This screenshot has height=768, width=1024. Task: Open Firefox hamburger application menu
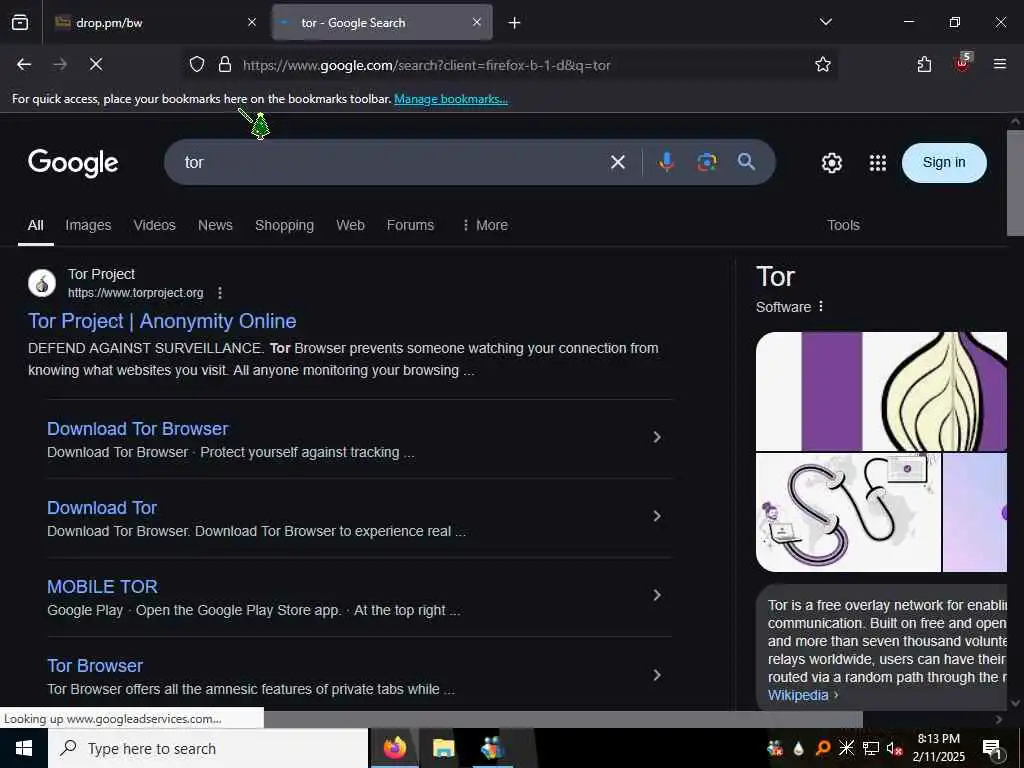1000,64
